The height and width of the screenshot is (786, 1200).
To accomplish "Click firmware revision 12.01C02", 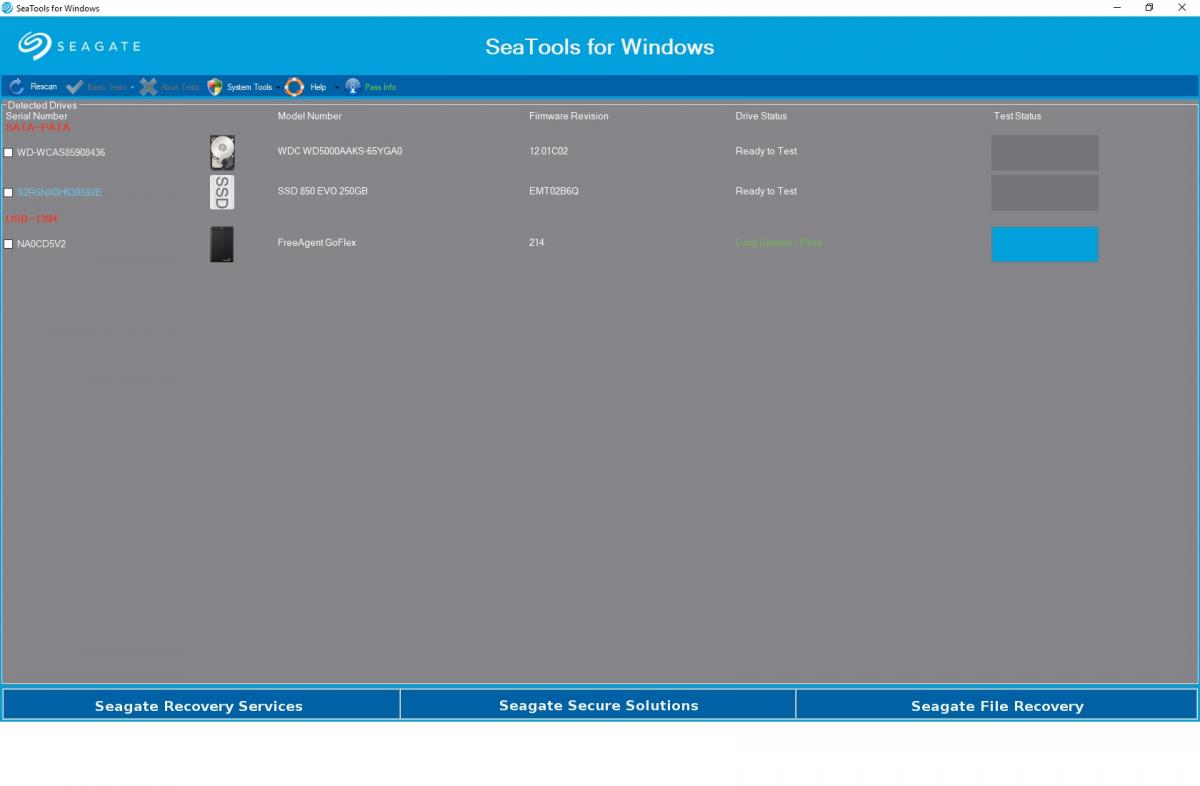I will [549, 151].
